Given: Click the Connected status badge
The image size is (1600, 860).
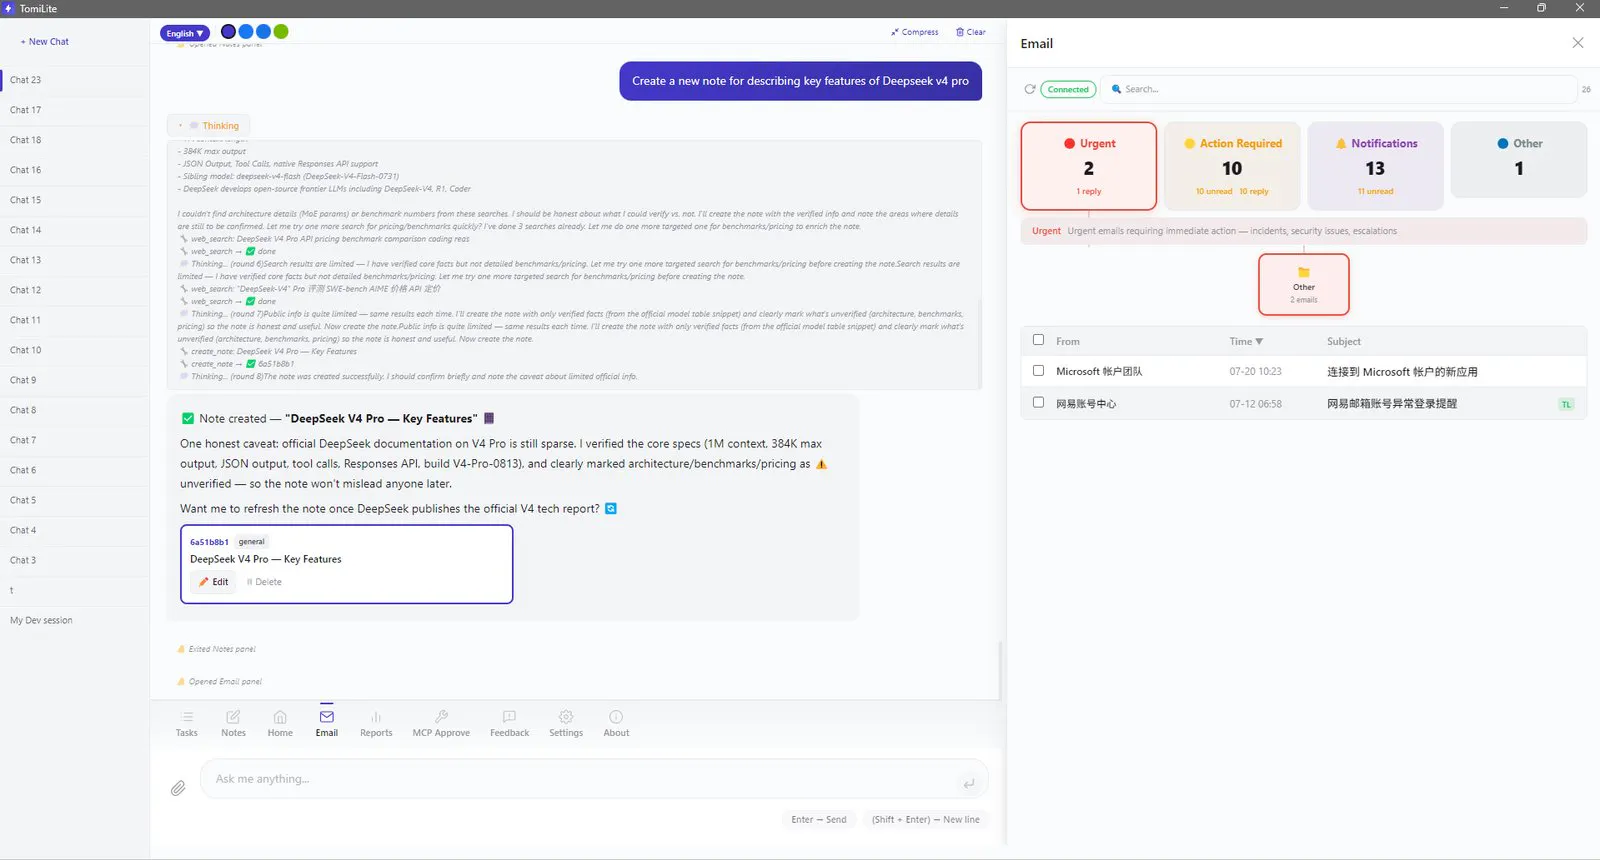Looking at the screenshot, I should point(1068,89).
